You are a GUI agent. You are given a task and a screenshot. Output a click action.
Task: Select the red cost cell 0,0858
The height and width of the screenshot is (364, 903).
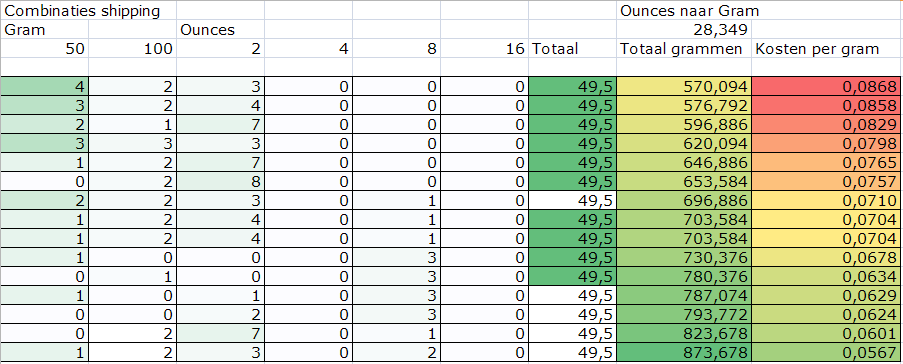tap(826, 105)
